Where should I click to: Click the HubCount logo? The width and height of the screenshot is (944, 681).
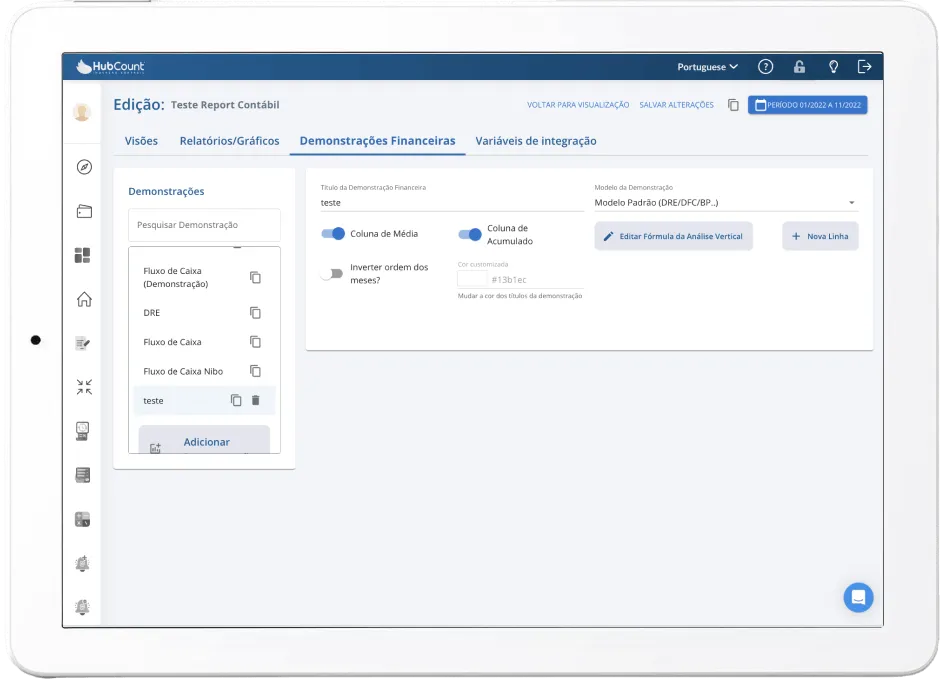point(110,67)
